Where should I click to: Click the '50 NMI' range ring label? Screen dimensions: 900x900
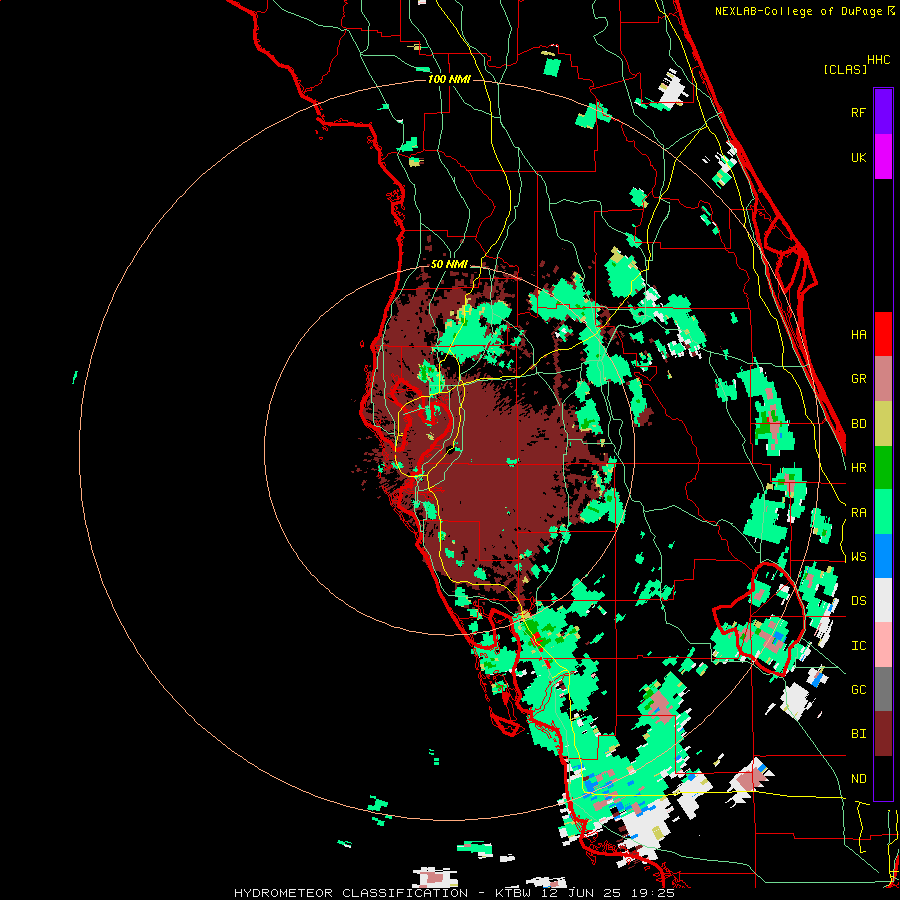coord(449,265)
